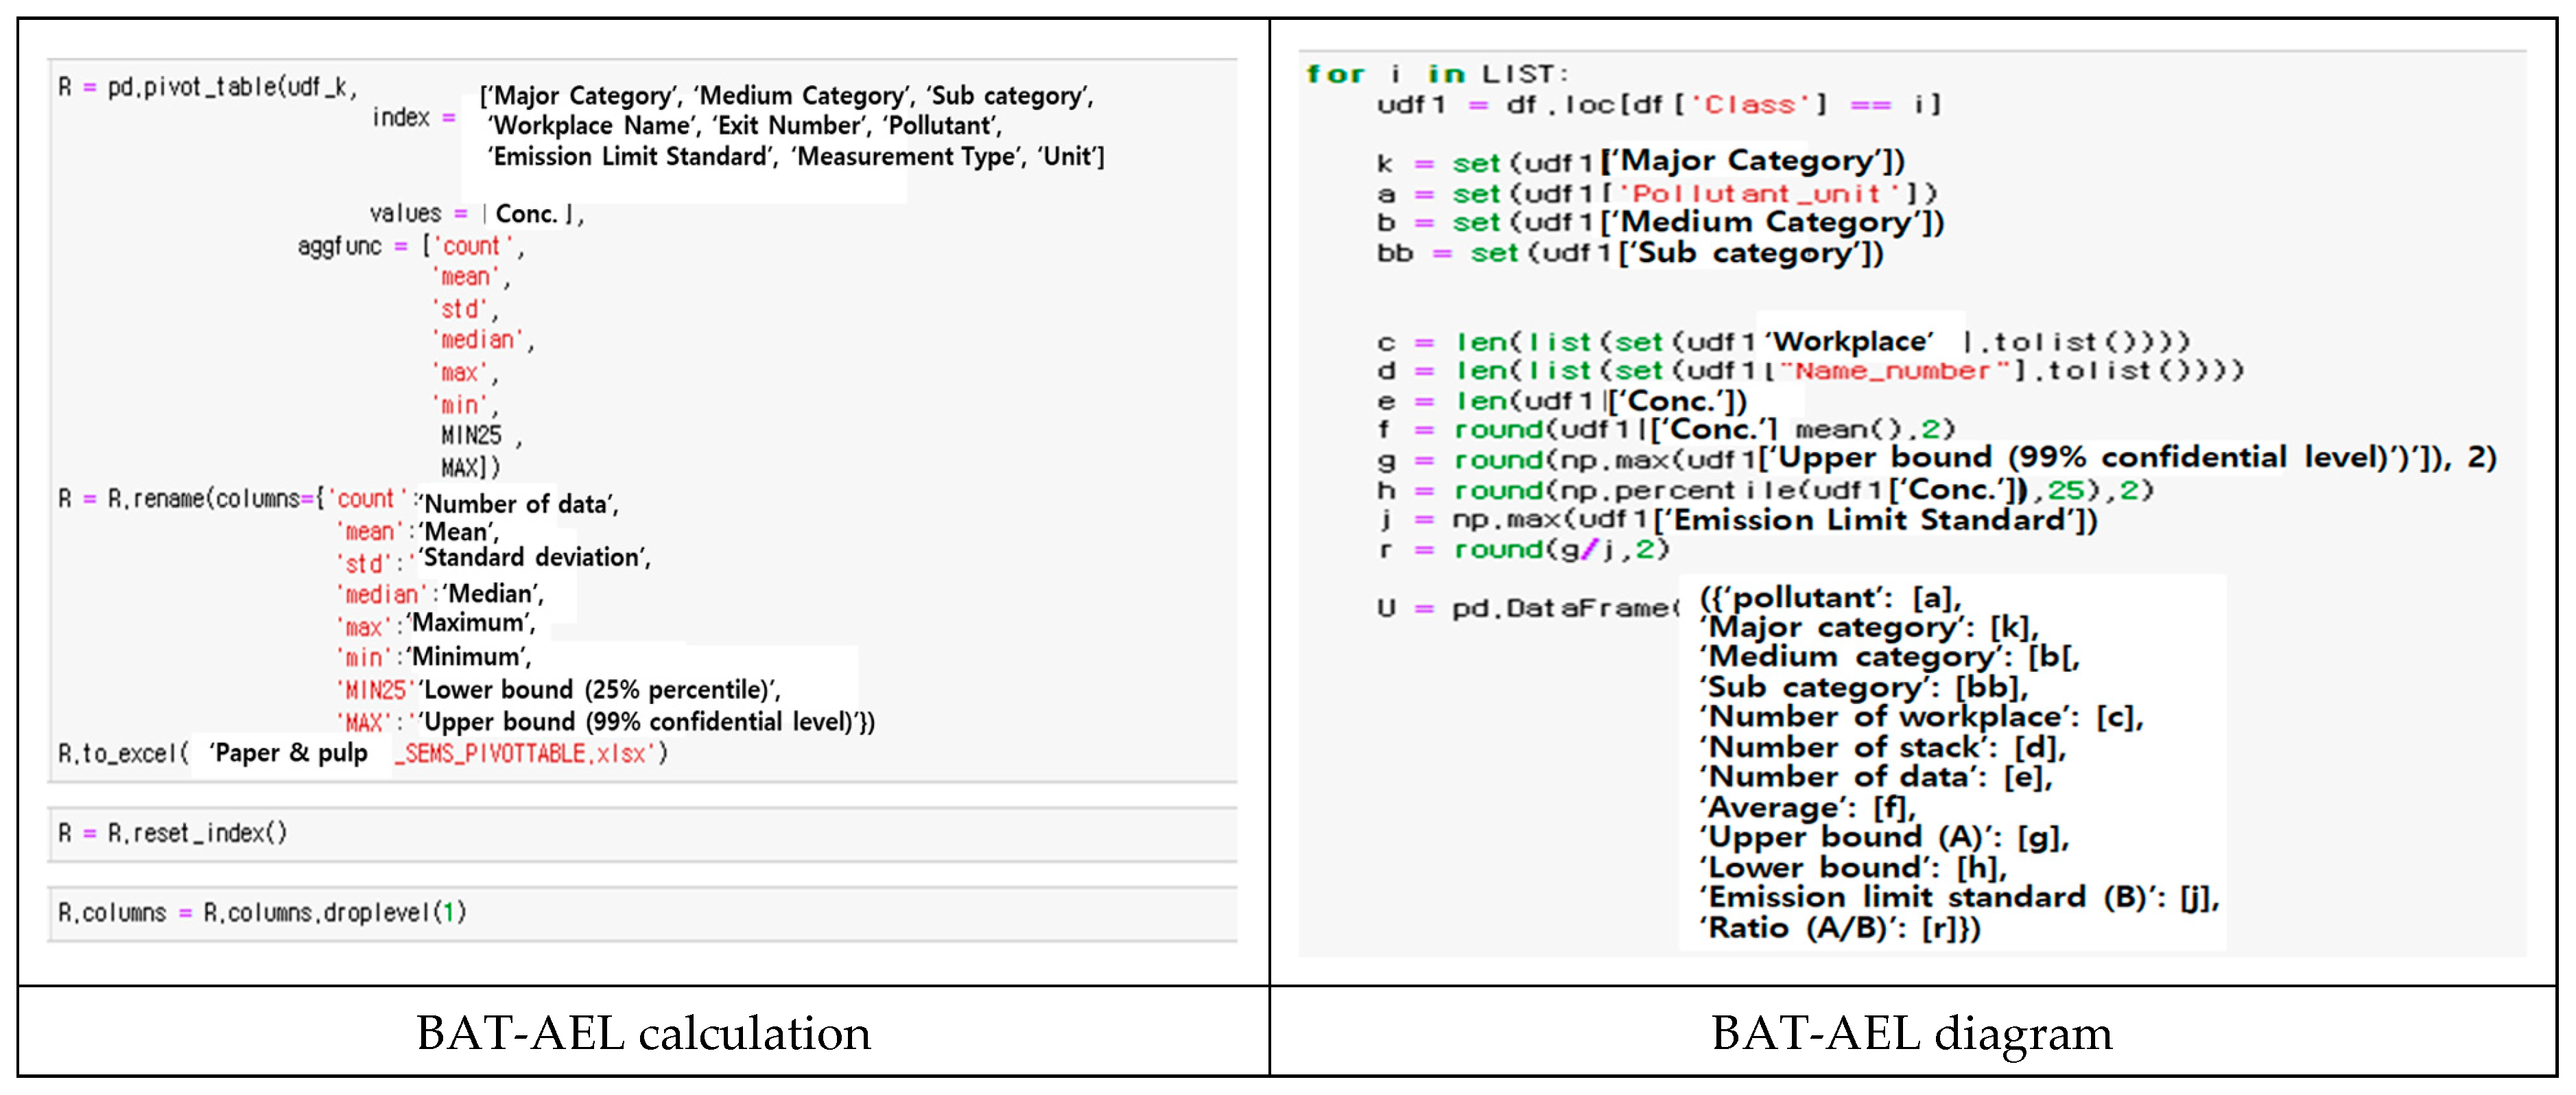Click the 'Ratio (A/B)': [r] entry
Viewport: 2576px width, 1095px height.
click(x=1840, y=928)
